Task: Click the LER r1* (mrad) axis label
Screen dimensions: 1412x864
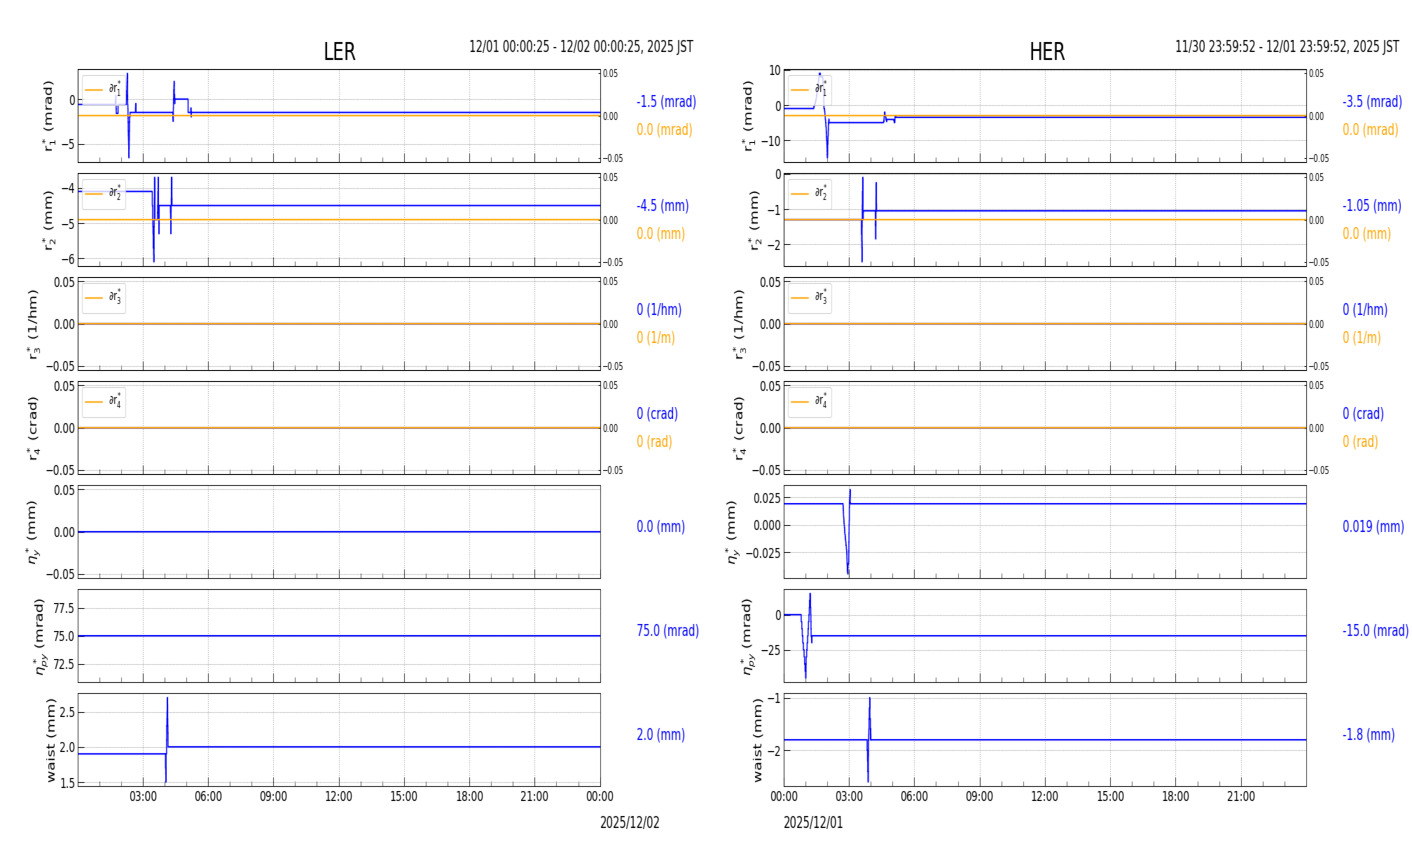Action: point(48,116)
